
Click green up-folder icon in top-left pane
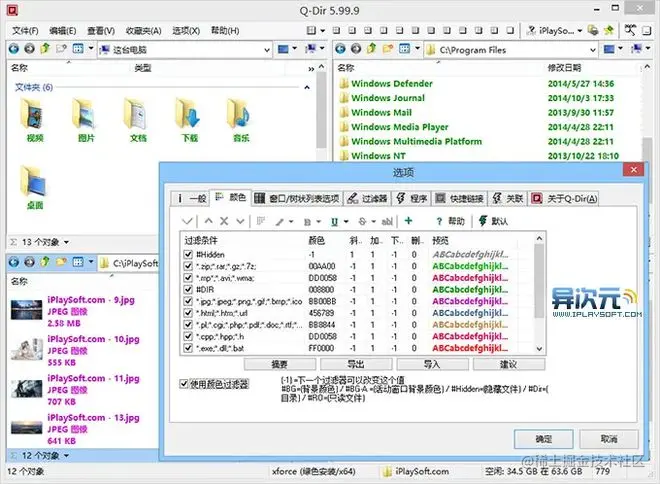point(45,49)
